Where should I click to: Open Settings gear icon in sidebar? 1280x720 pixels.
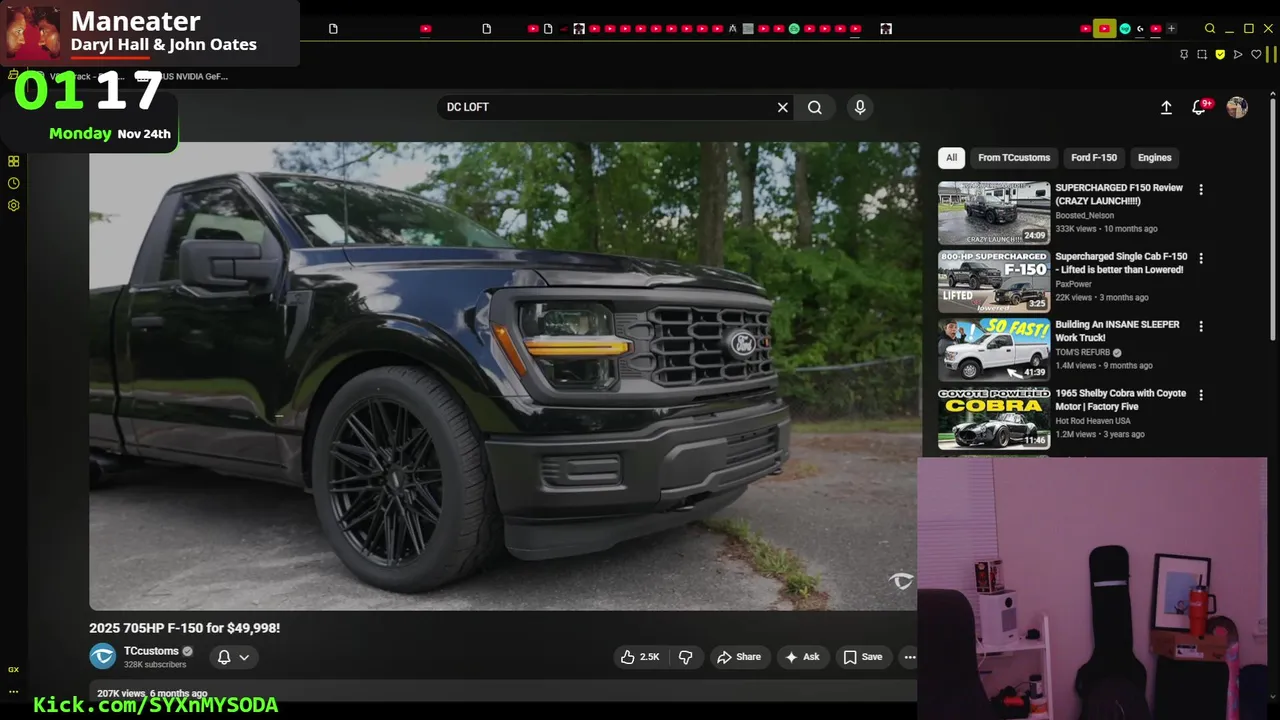[x=14, y=205]
